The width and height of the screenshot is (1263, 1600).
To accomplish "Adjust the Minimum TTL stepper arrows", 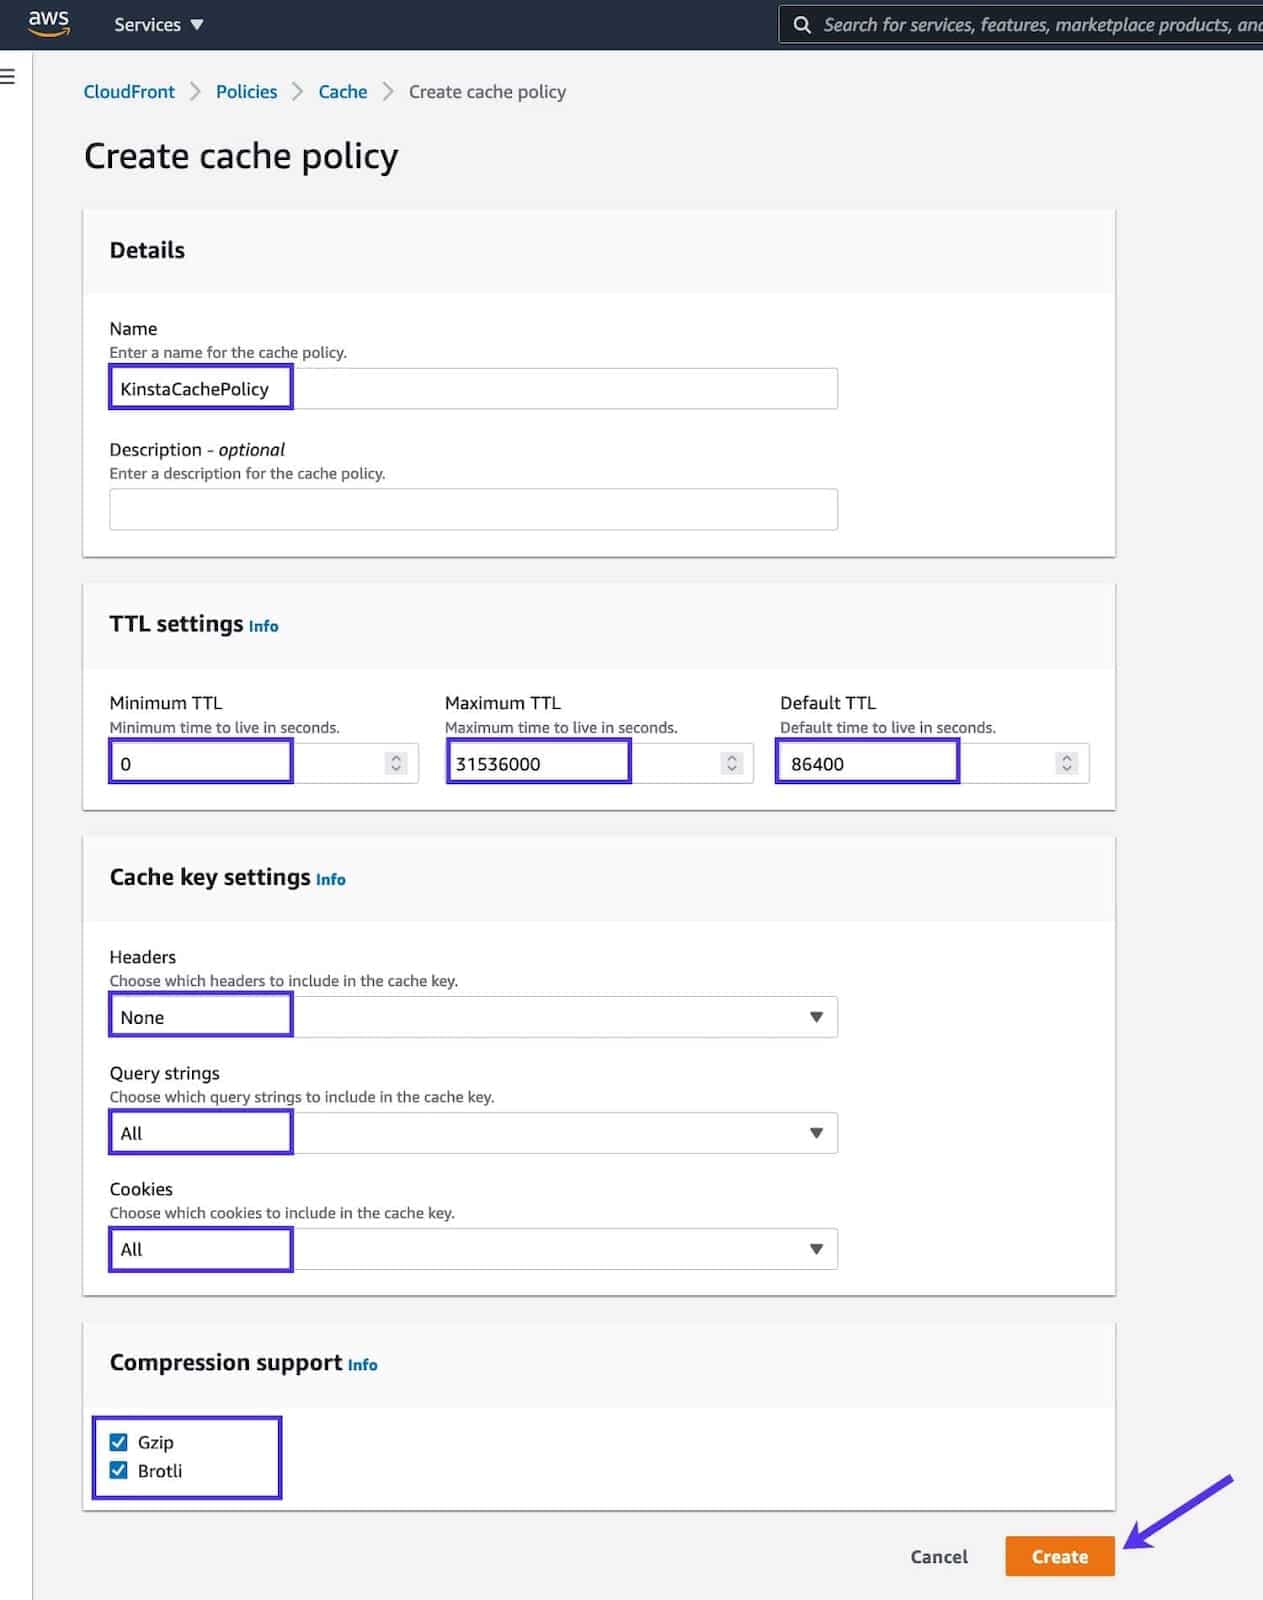I will [397, 763].
